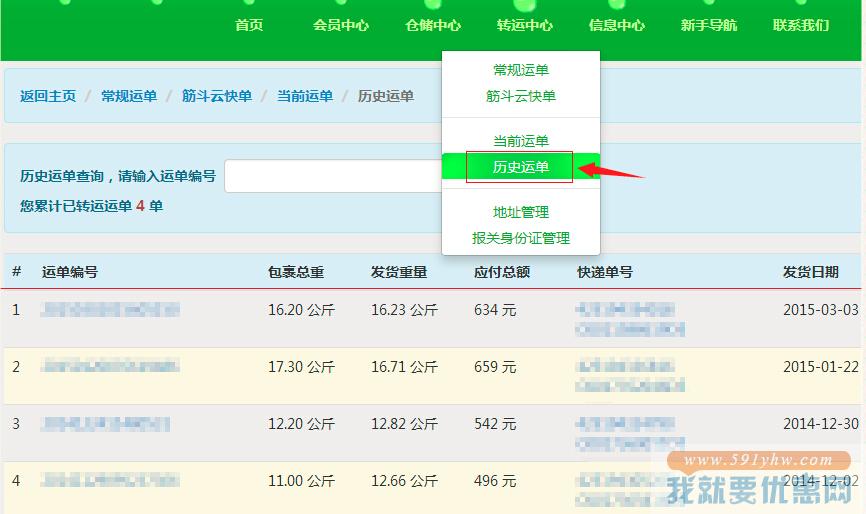Click the 12.82 公斤 shipping weight cell
The image size is (866, 514).
tap(404, 423)
